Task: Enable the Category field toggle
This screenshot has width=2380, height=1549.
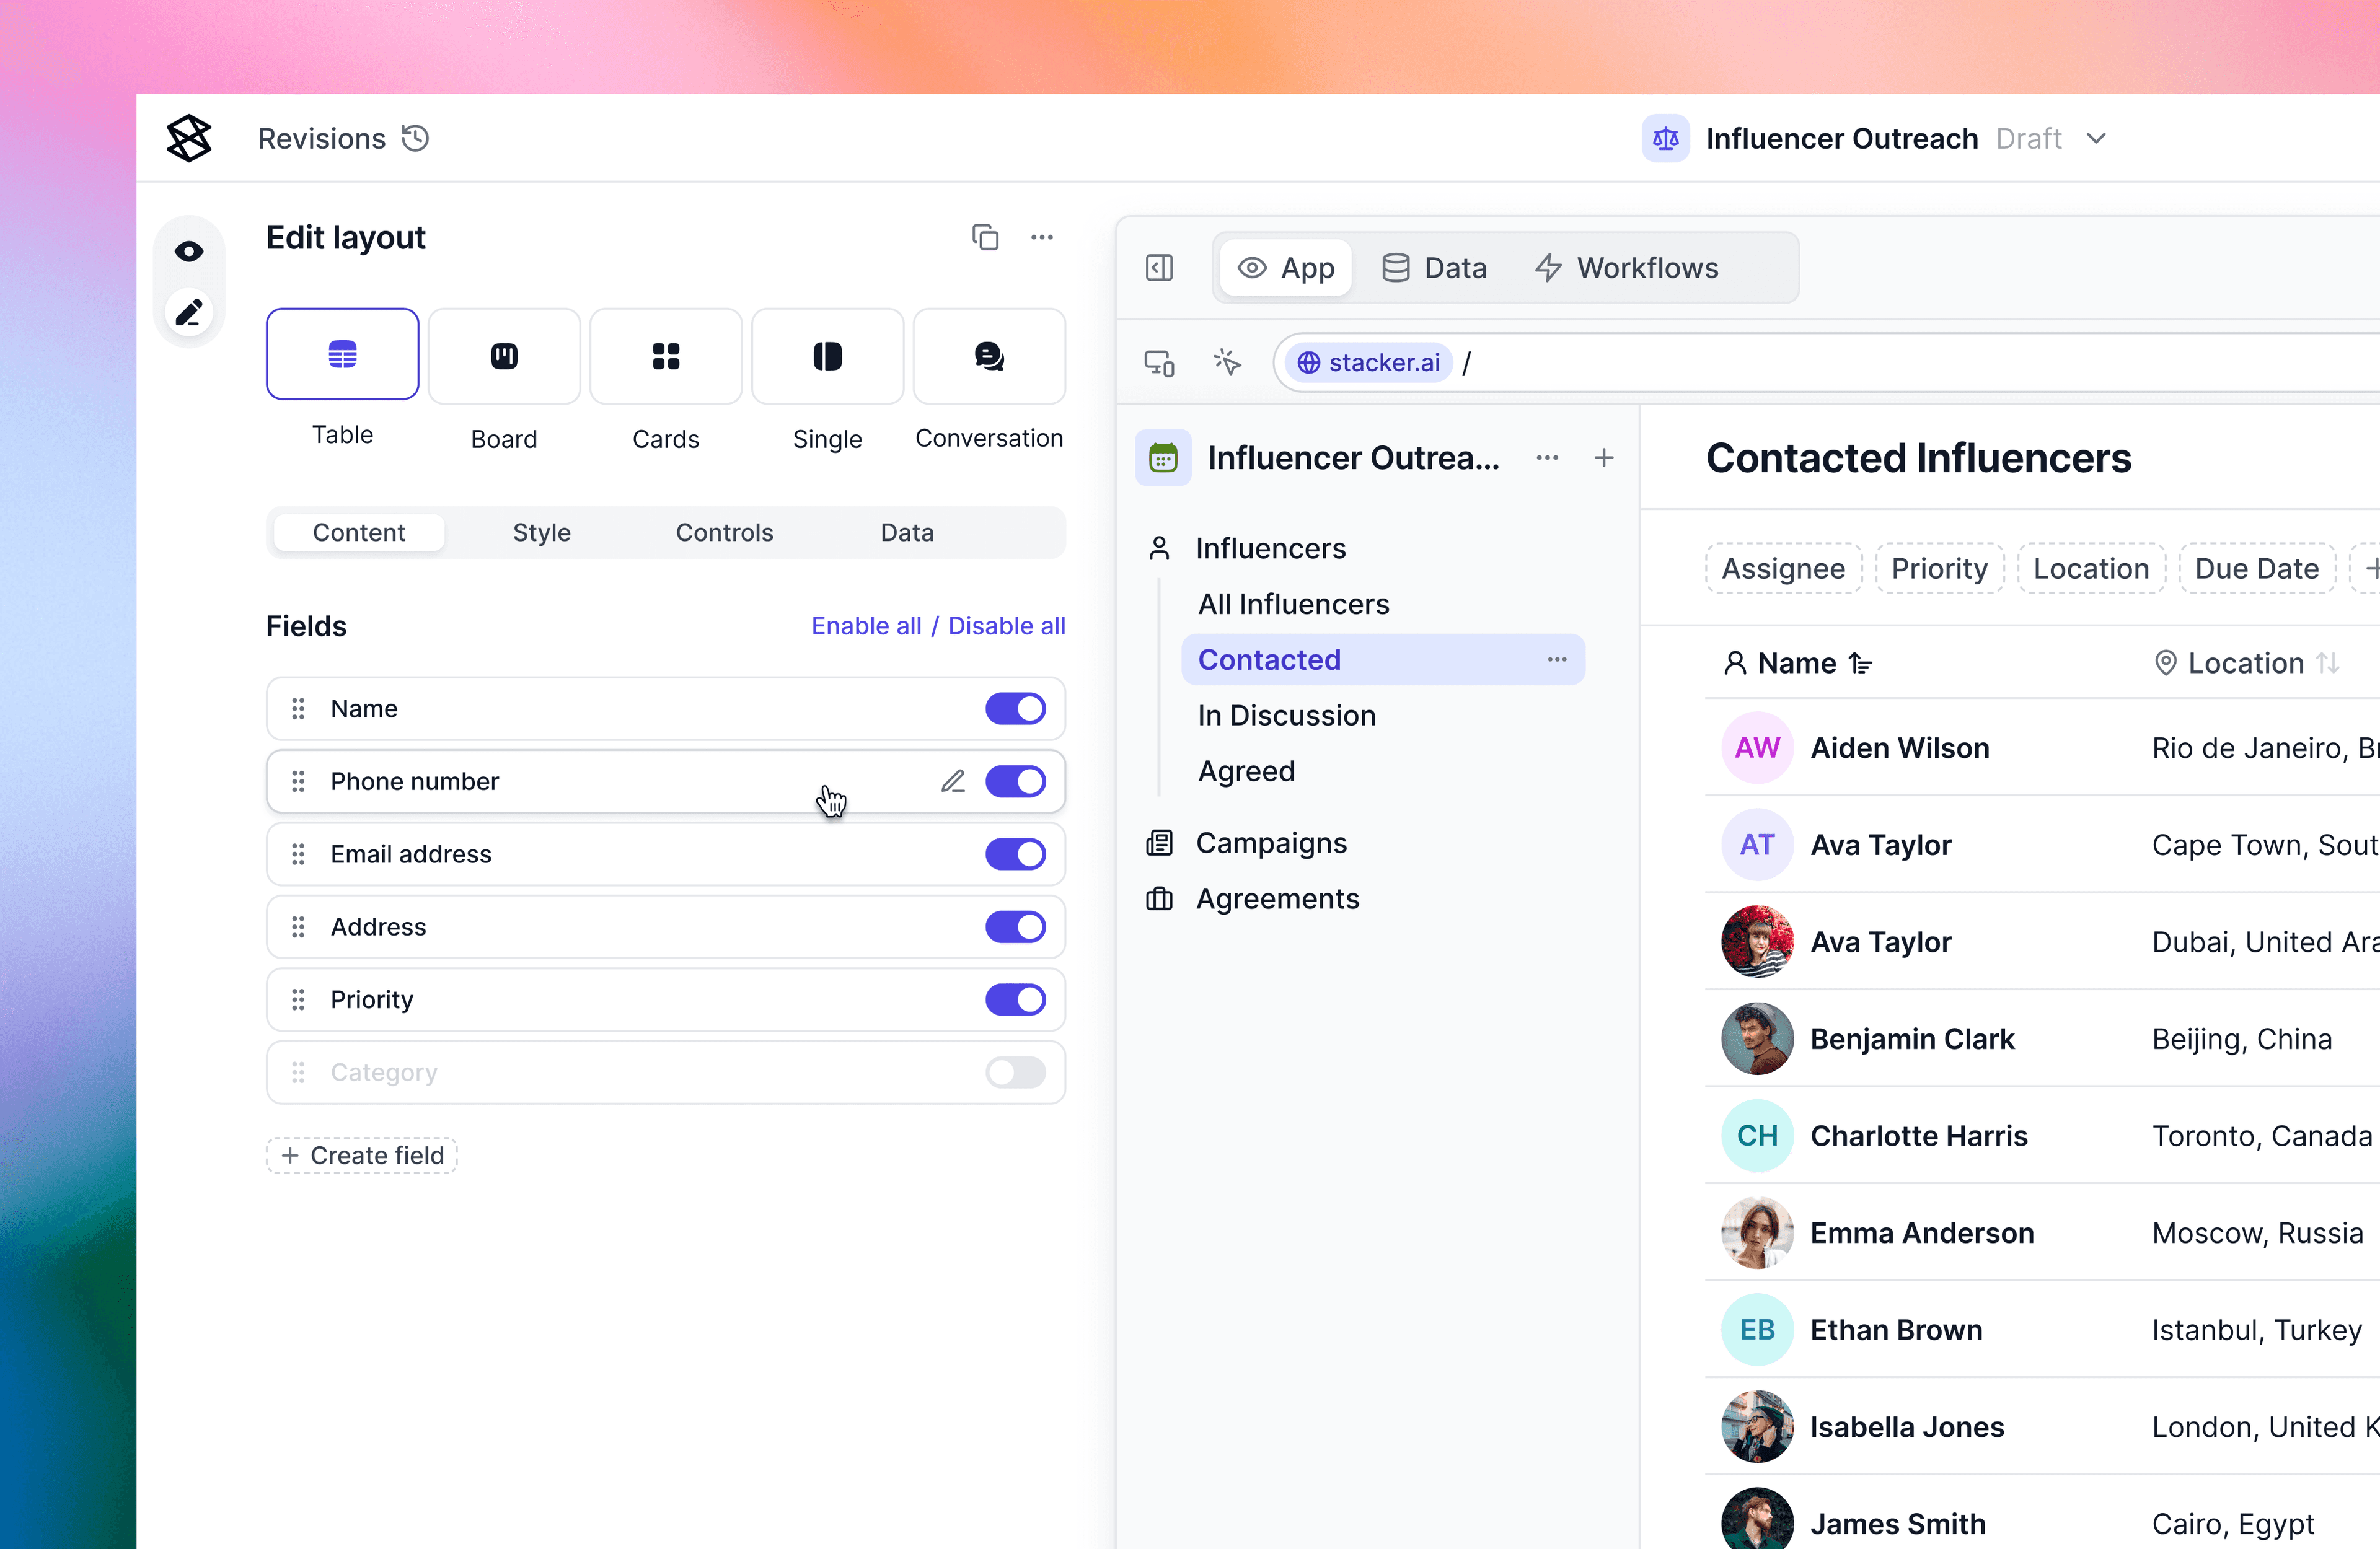Action: pos(1015,1073)
